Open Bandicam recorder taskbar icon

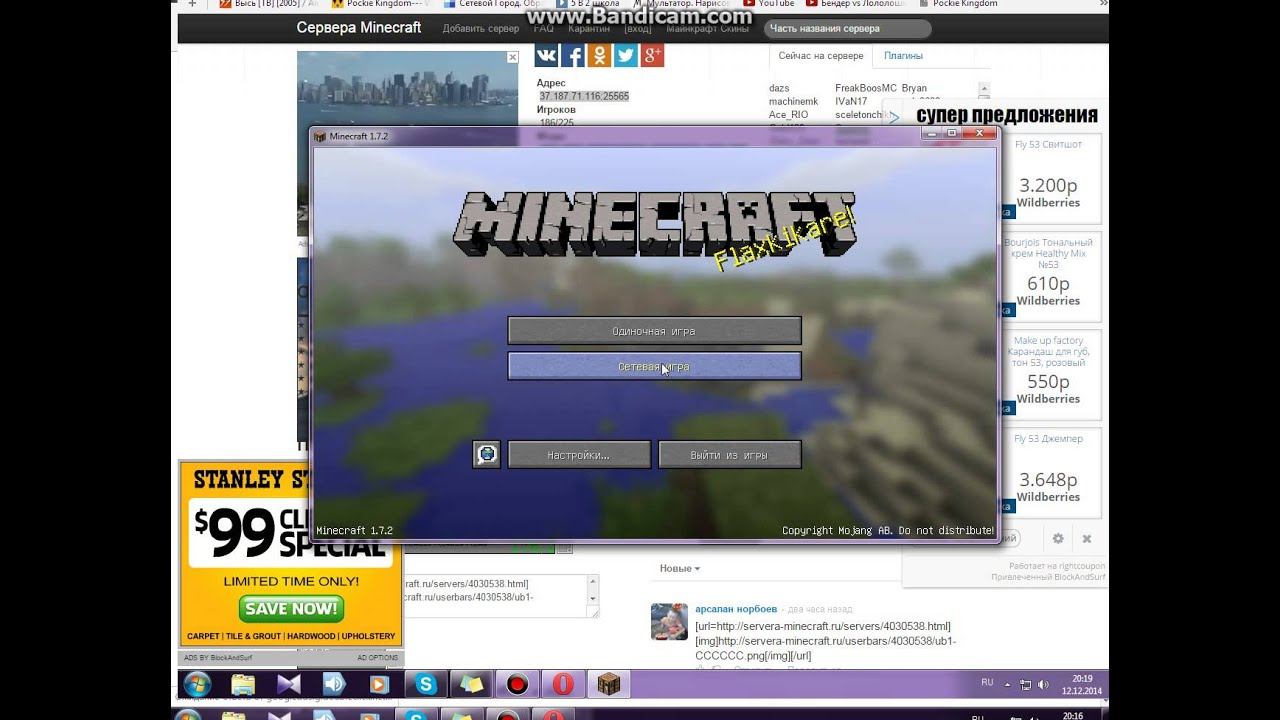[x=517, y=684]
